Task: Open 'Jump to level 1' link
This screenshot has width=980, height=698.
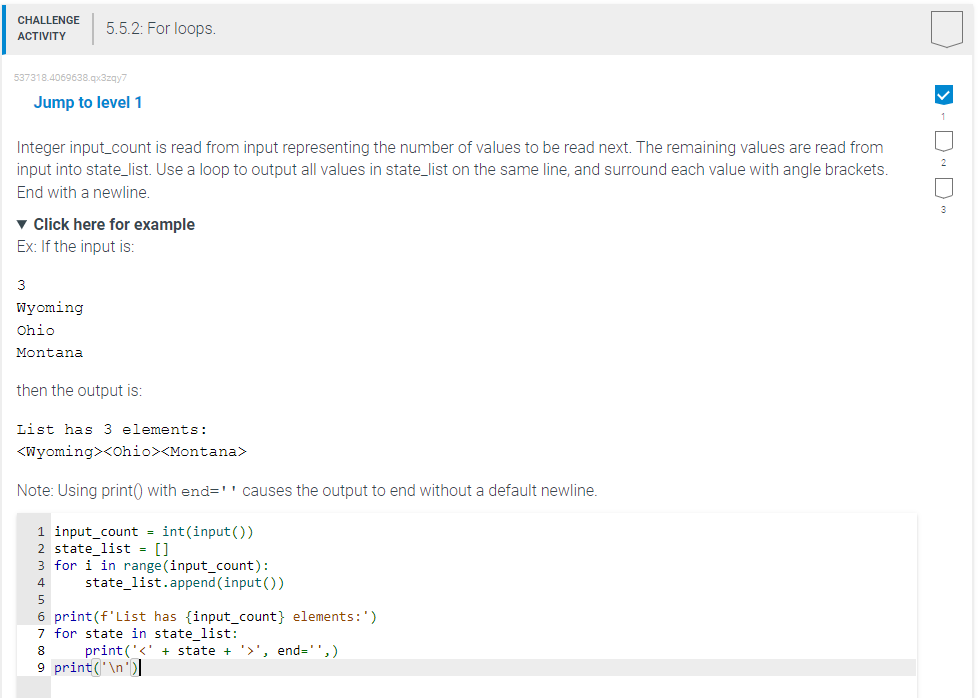Action: 88,102
